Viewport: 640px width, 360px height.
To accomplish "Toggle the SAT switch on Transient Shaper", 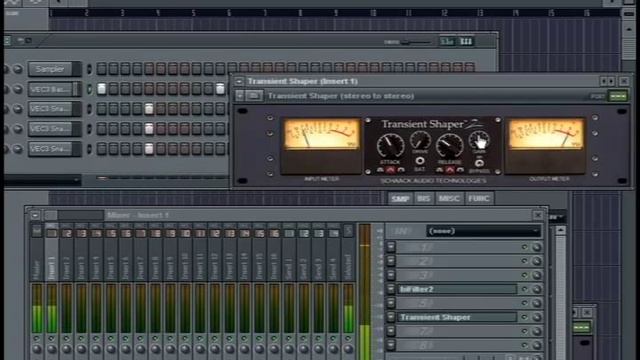I will pos(420,161).
